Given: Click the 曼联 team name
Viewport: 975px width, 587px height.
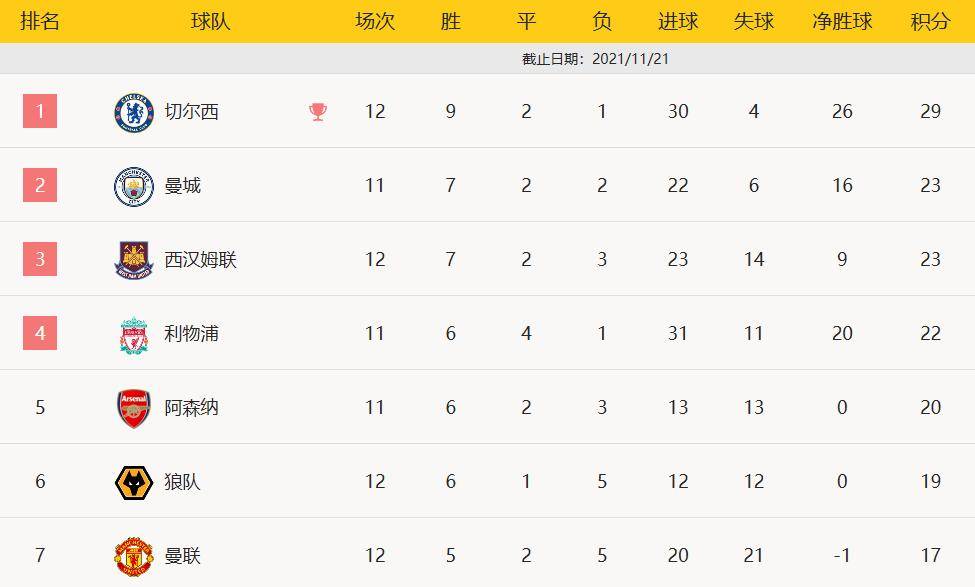Looking at the screenshot, I should point(182,556).
